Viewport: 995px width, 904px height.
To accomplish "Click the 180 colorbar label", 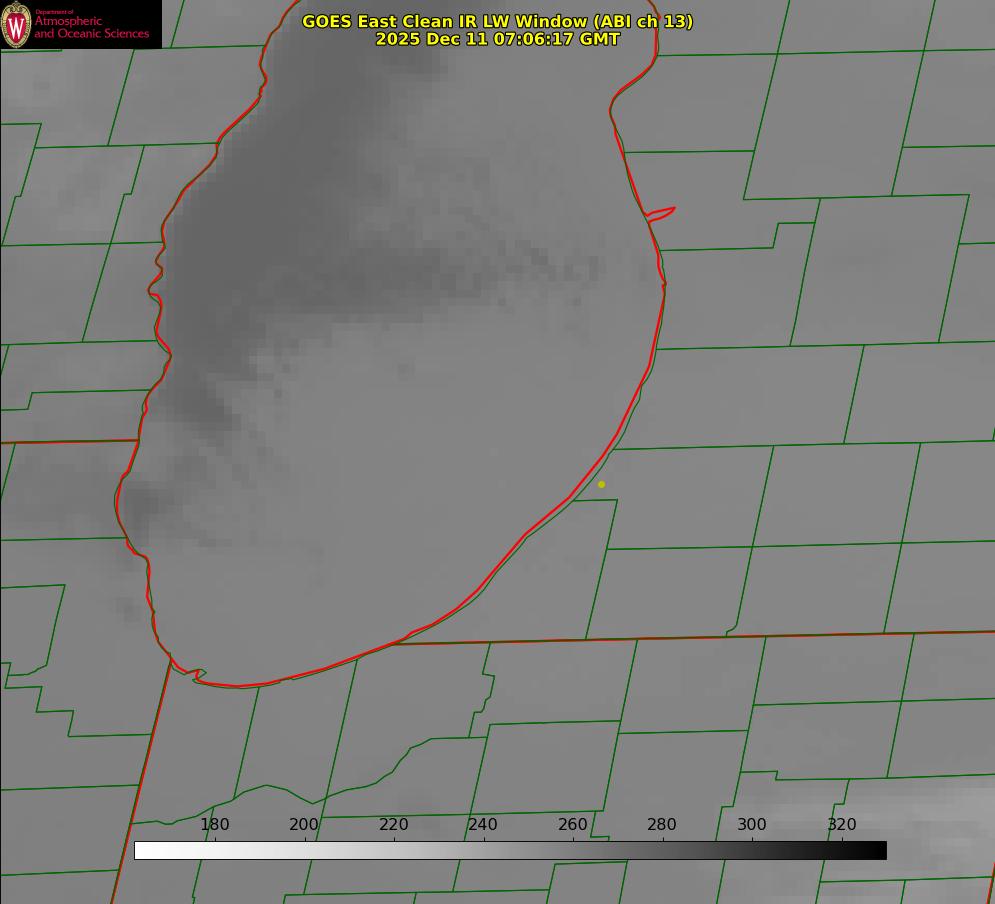I will click(214, 824).
